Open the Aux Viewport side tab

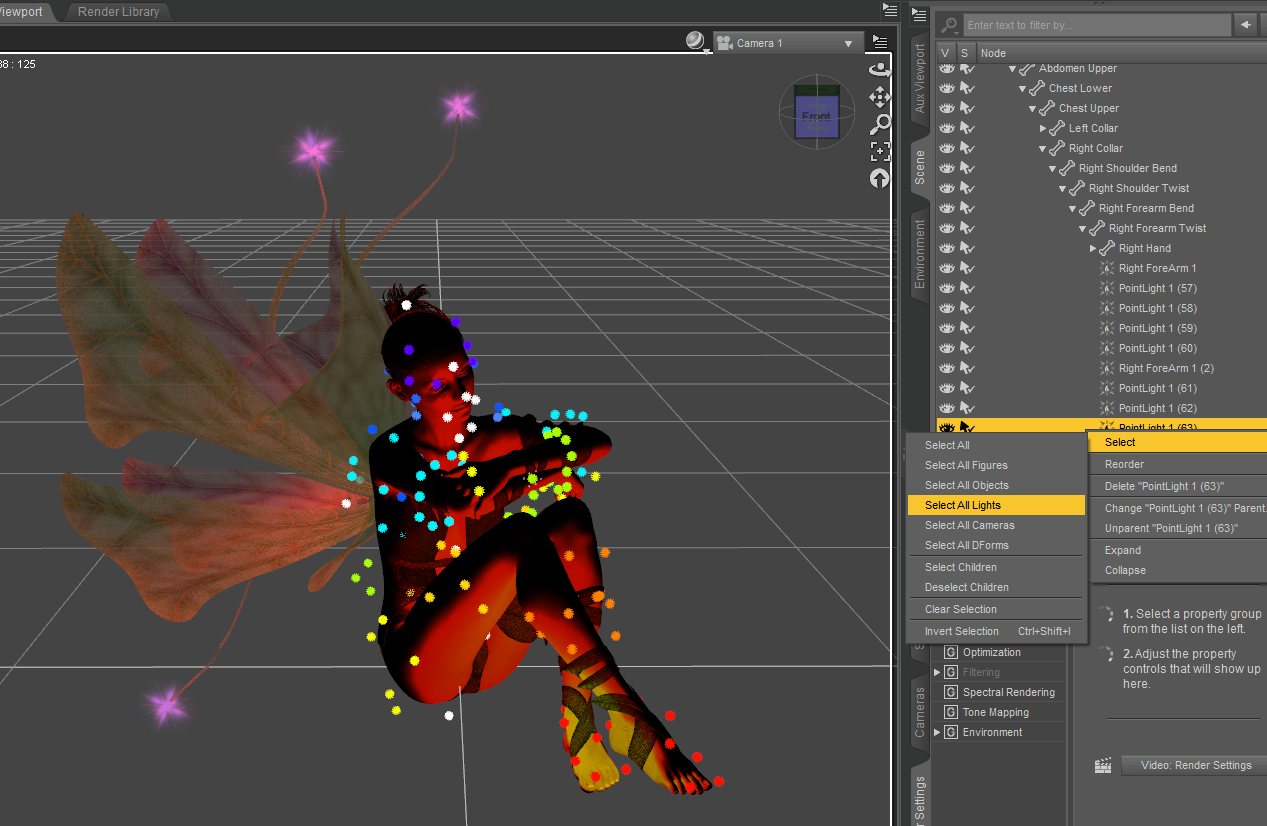pyautogui.click(x=920, y=78)
